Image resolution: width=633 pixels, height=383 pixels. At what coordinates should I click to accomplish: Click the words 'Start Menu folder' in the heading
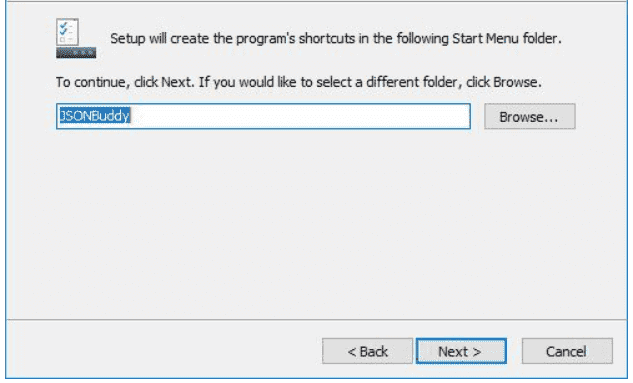(x=505, y=38)
